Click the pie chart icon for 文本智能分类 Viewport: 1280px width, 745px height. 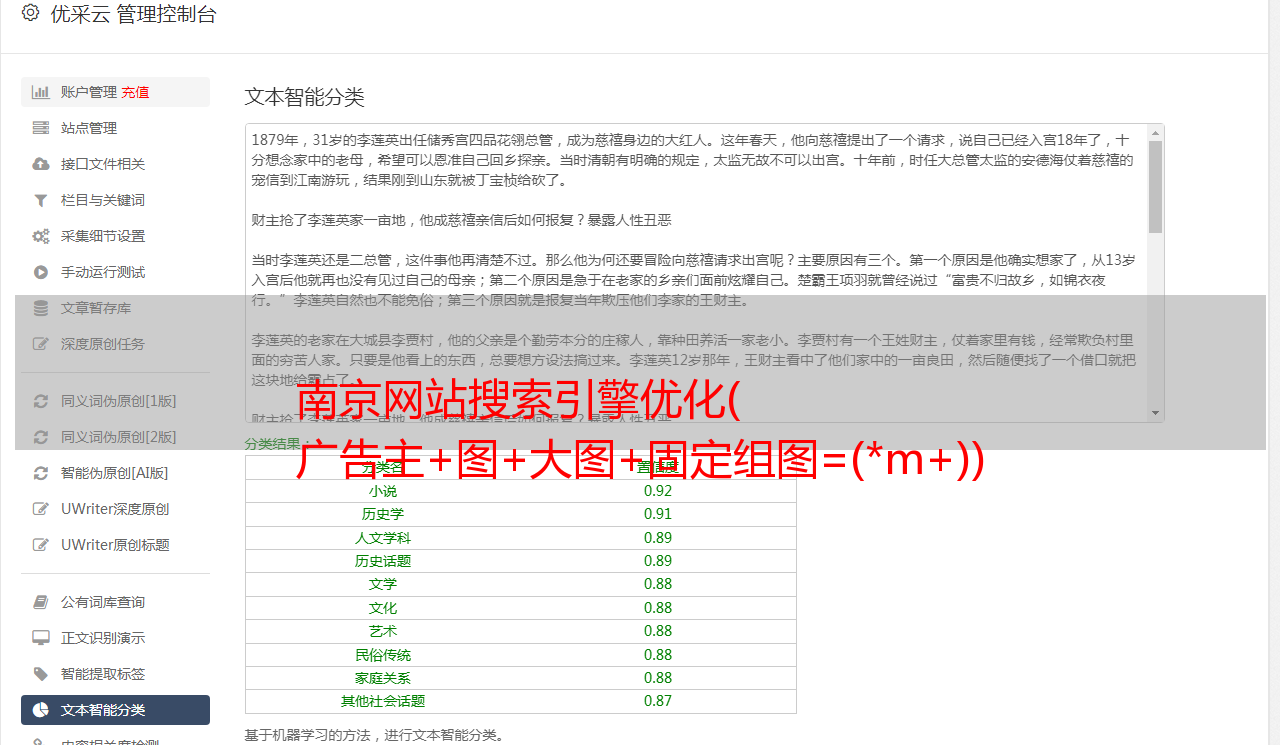pyautogui.click(x=41, y=710)
